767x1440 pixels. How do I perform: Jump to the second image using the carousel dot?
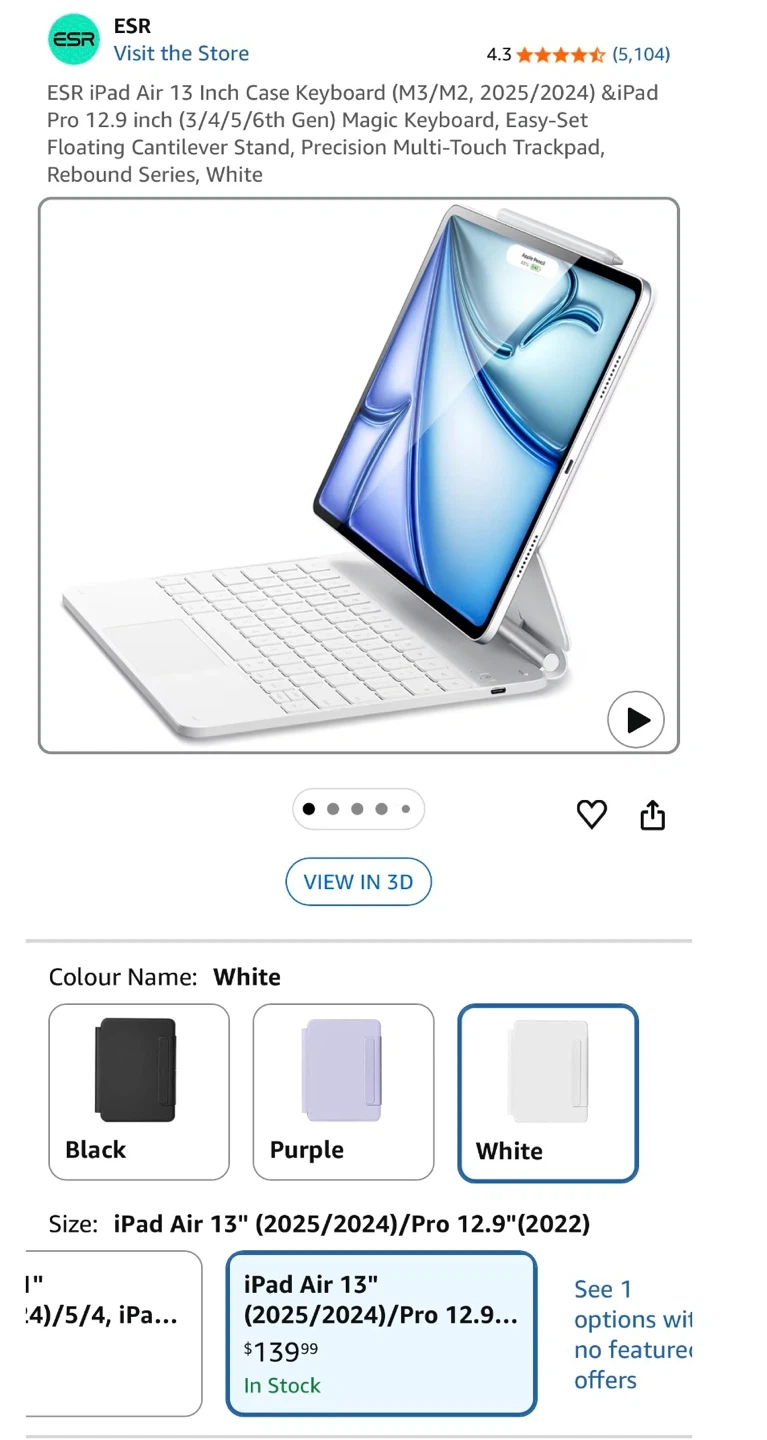coord(333,809)
